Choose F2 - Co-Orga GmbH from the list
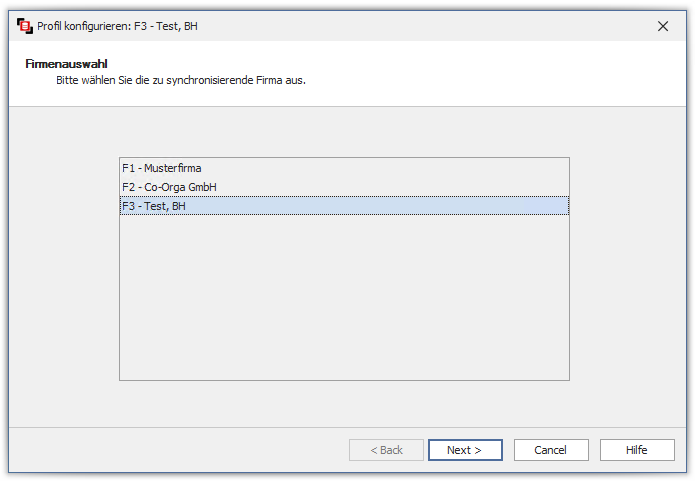The image size is (695, 481). coord(169,187)
